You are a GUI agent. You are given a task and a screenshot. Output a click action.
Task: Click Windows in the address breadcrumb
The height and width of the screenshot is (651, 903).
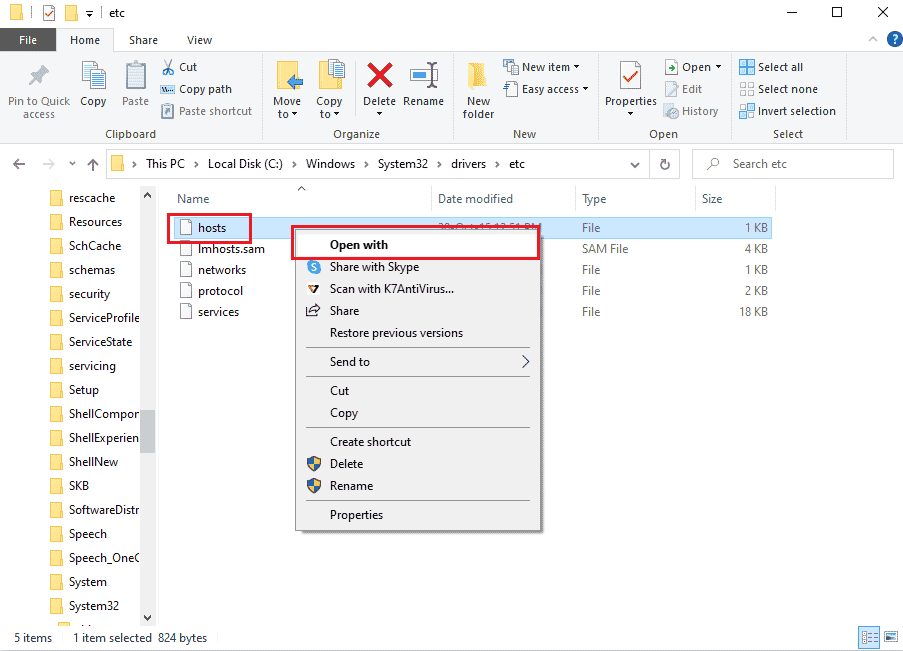coord(330,164)
